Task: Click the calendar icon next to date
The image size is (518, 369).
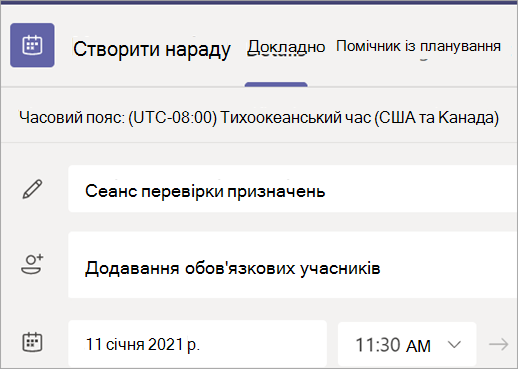Action: click(x=32, y=342)
